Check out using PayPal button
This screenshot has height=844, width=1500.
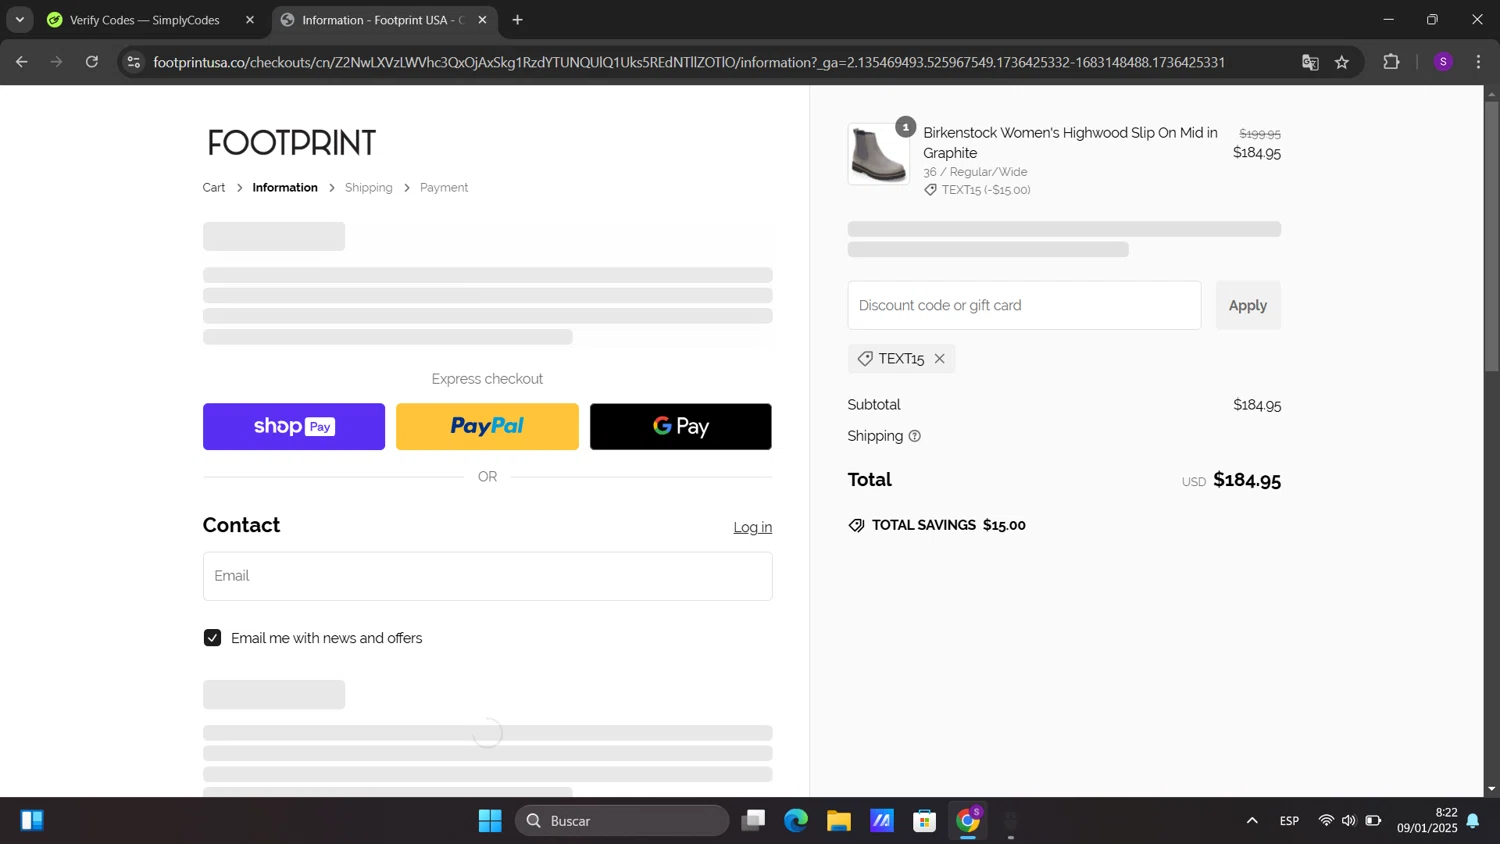pyautogui.click(x=487, y=427)
